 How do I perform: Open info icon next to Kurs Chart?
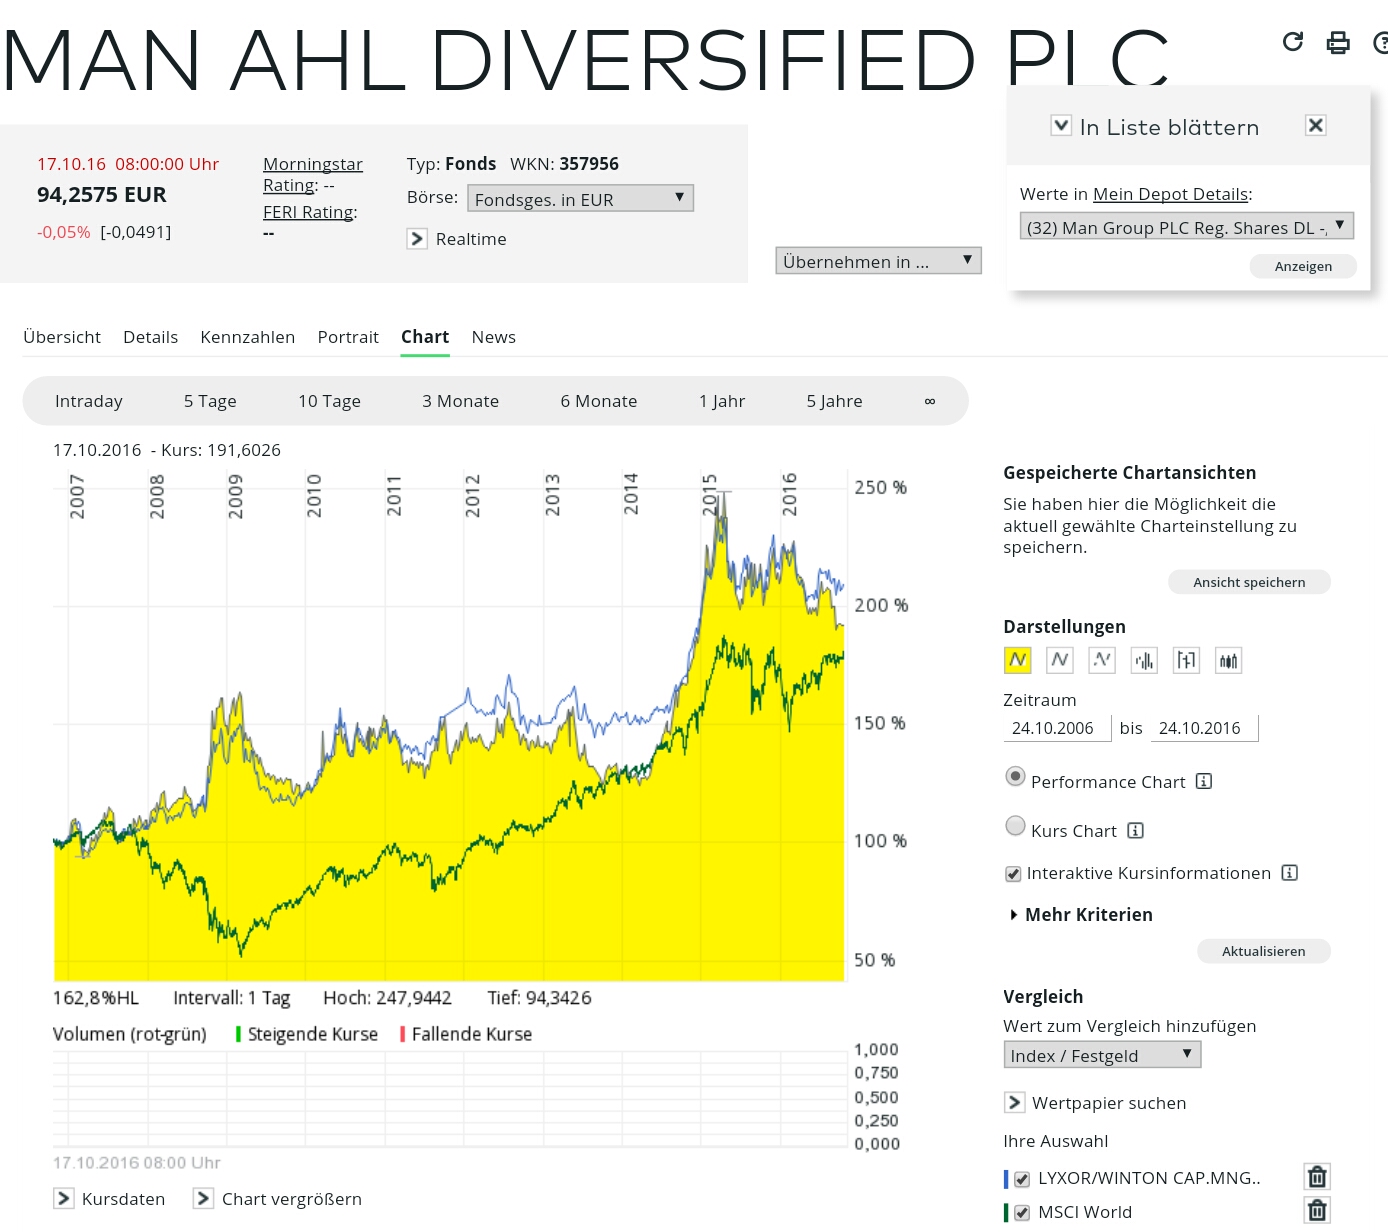point(1135,830)
